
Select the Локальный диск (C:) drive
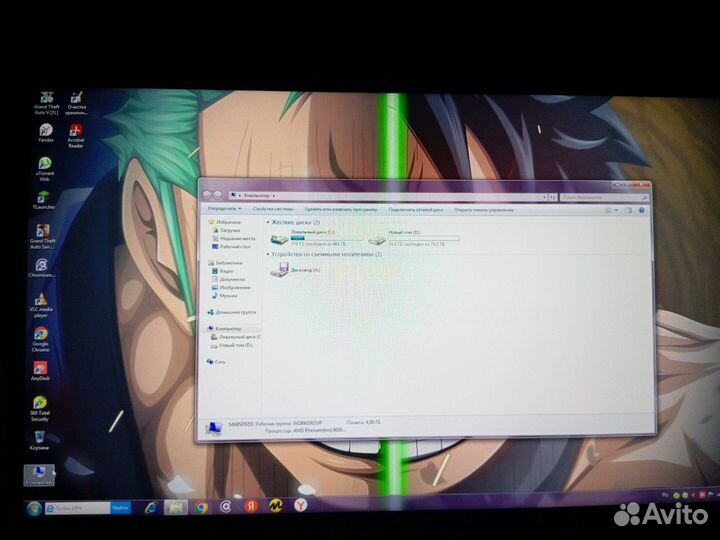point(315,238)
